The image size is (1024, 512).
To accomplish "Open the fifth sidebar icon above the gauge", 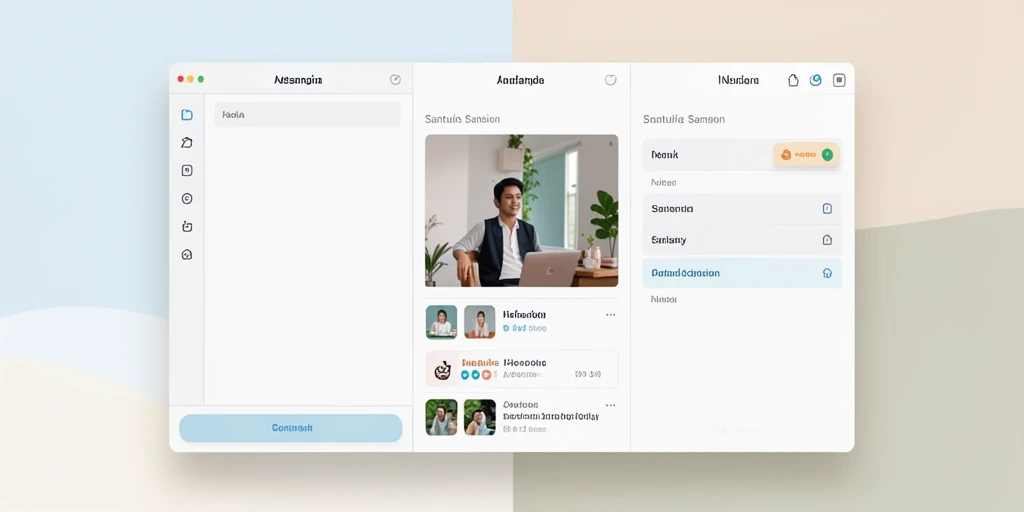I will (187, 227).
